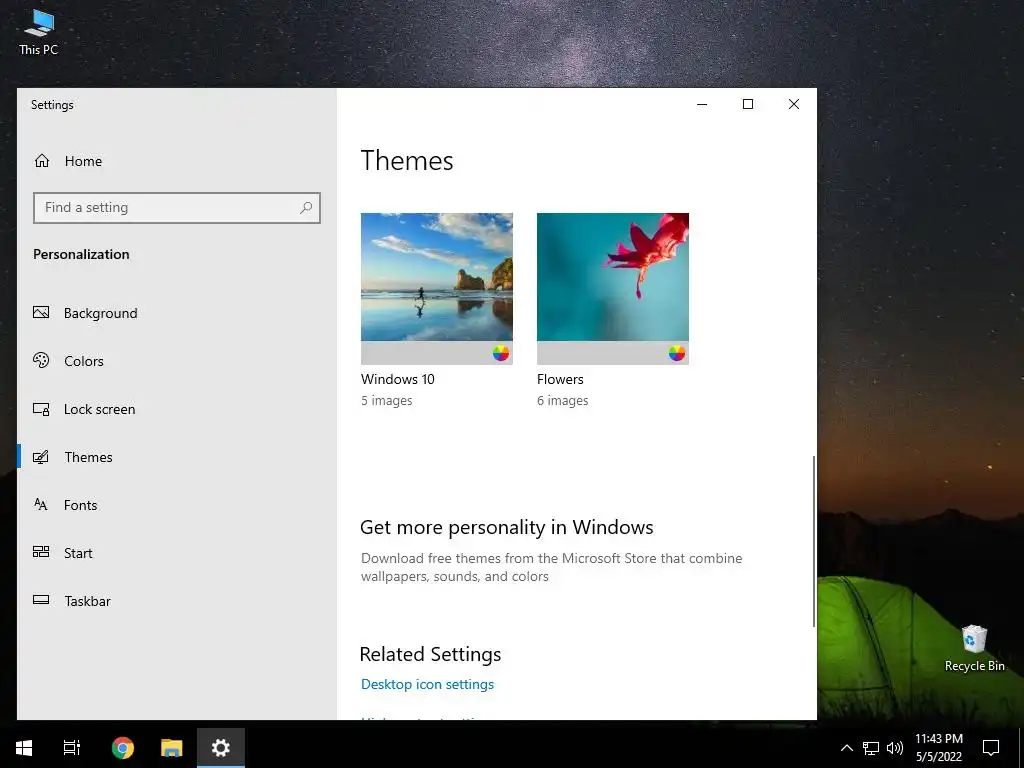This screenshot has width=1024, height=768.
Task: Click the "Windows 10" theme name
Action: click(x=397, y=379)
